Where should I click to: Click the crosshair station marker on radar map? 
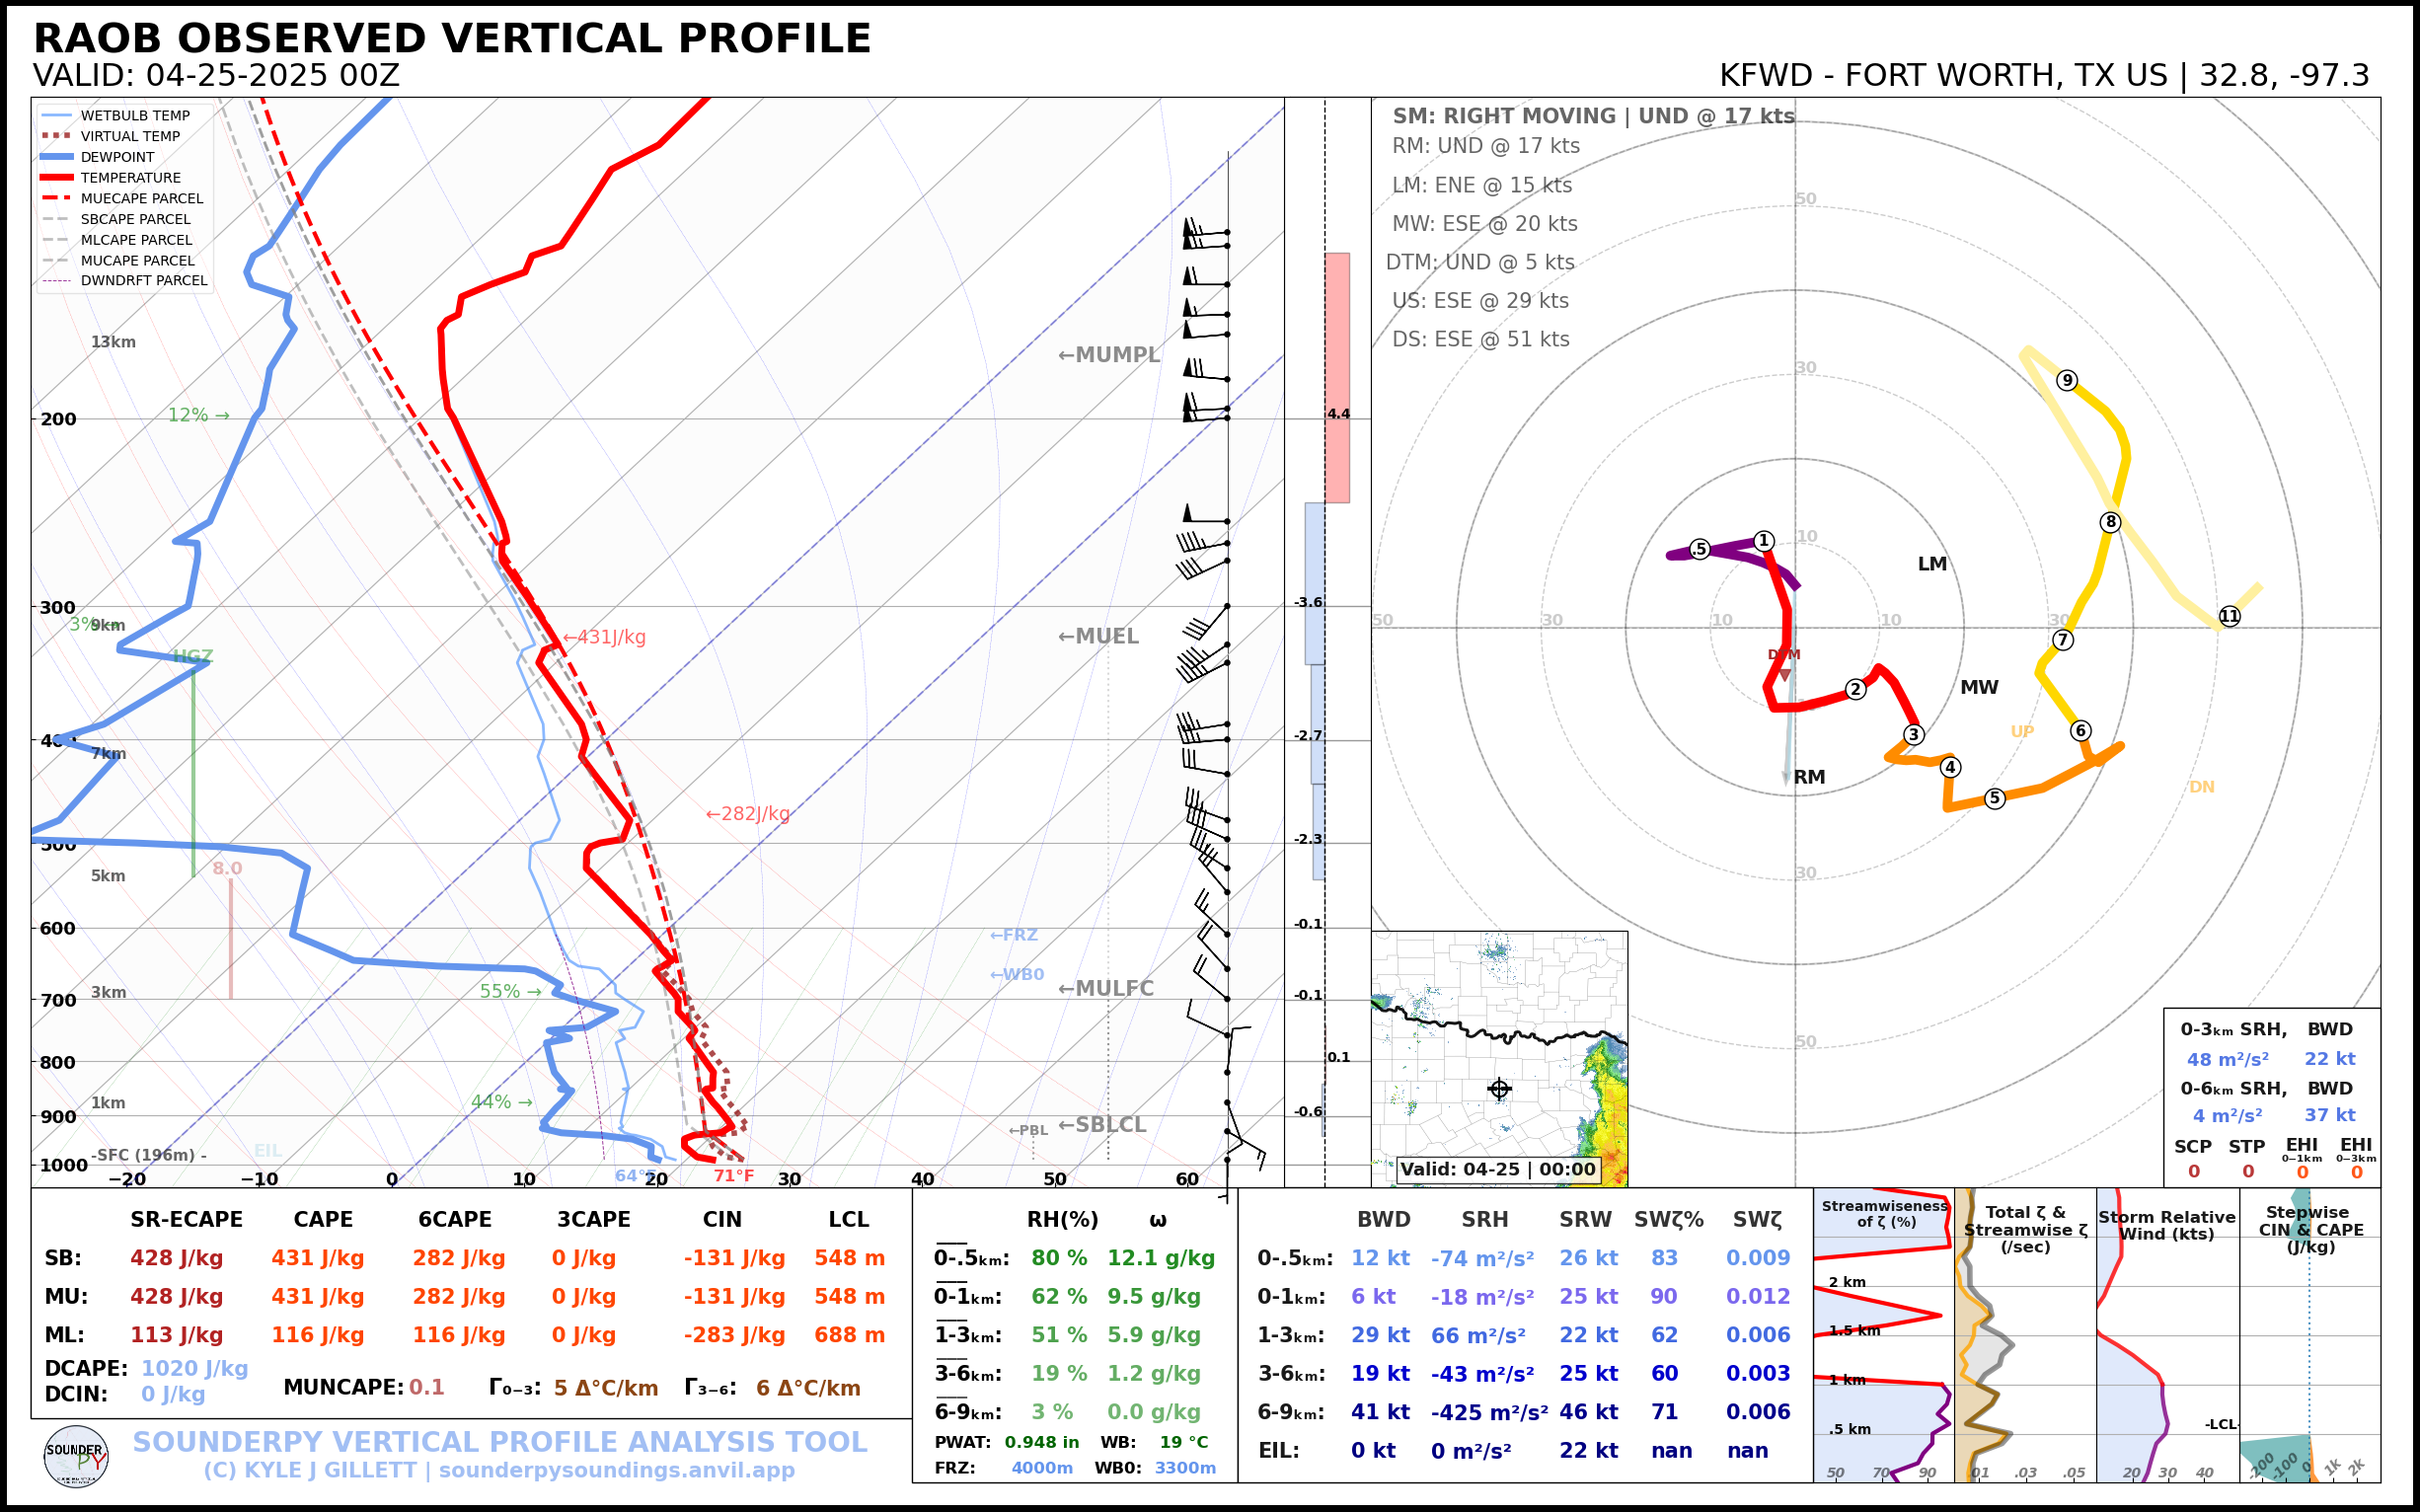click(1499, 1089)
